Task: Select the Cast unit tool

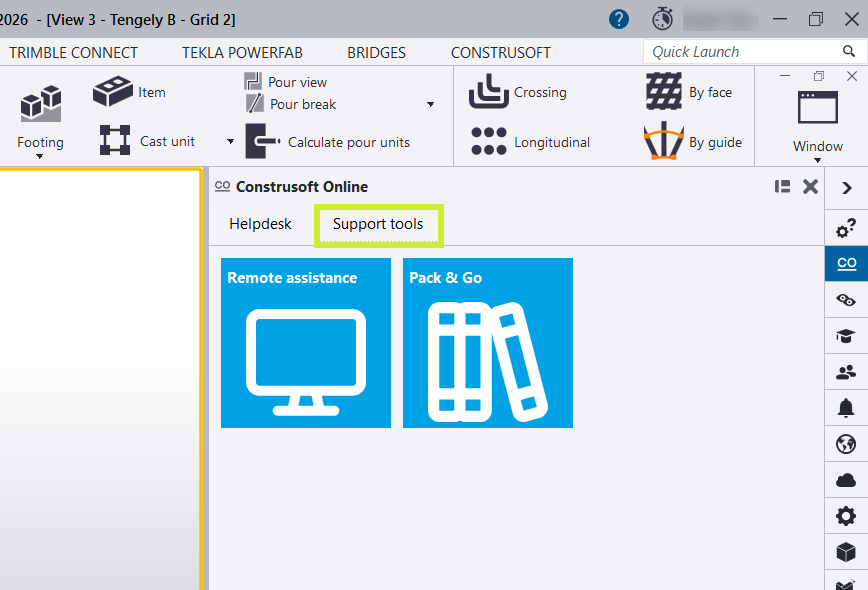Action: (147, 141)
